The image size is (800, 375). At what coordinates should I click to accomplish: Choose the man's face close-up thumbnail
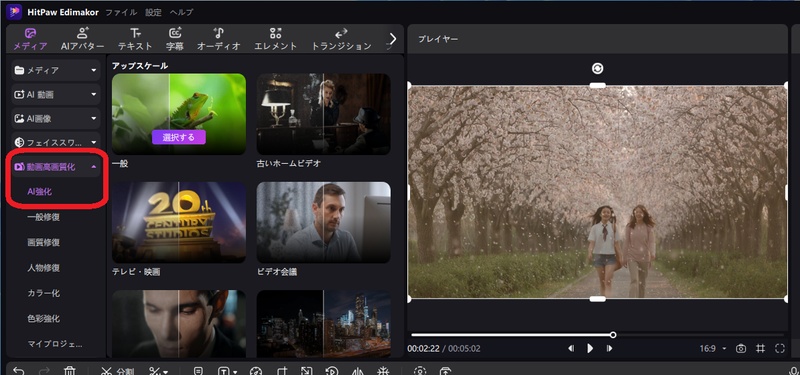[179, 324]
